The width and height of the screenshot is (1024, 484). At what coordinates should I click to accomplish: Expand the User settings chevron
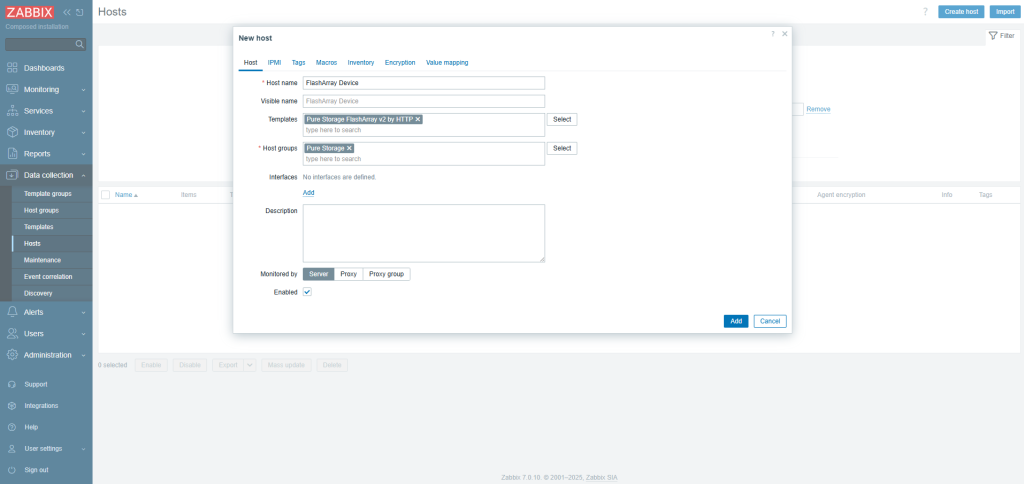[x=83, y=449]
